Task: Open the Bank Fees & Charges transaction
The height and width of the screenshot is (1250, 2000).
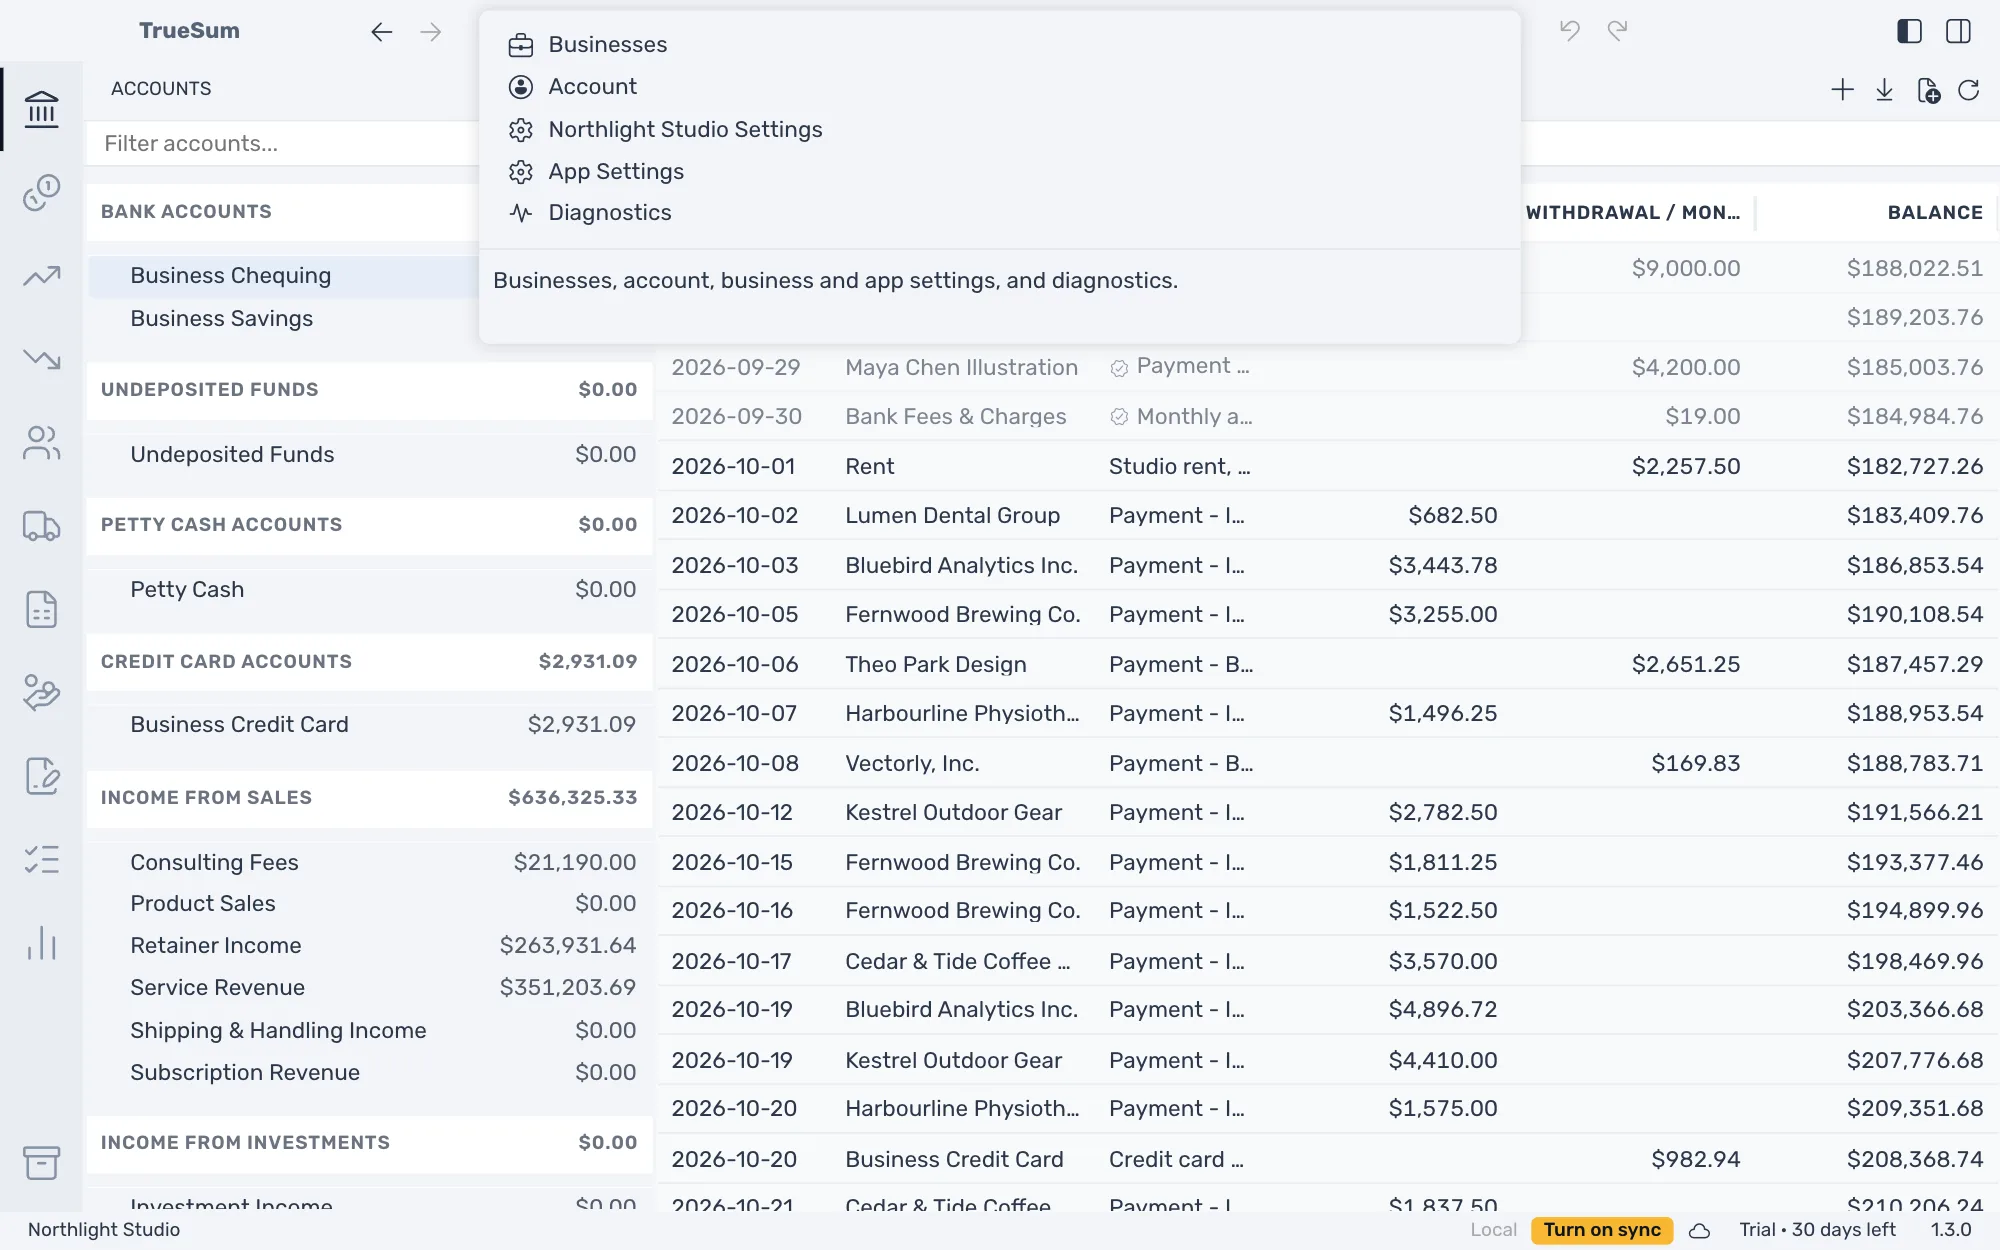Action: pos(1328,416)
